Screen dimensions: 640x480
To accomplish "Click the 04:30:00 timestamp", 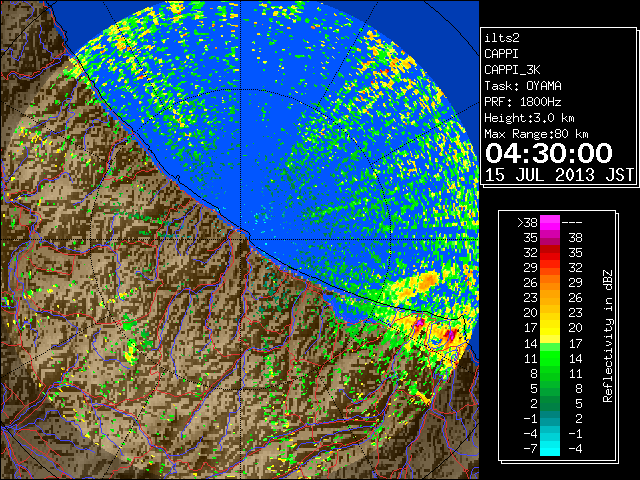I will (x=549, y=153).
